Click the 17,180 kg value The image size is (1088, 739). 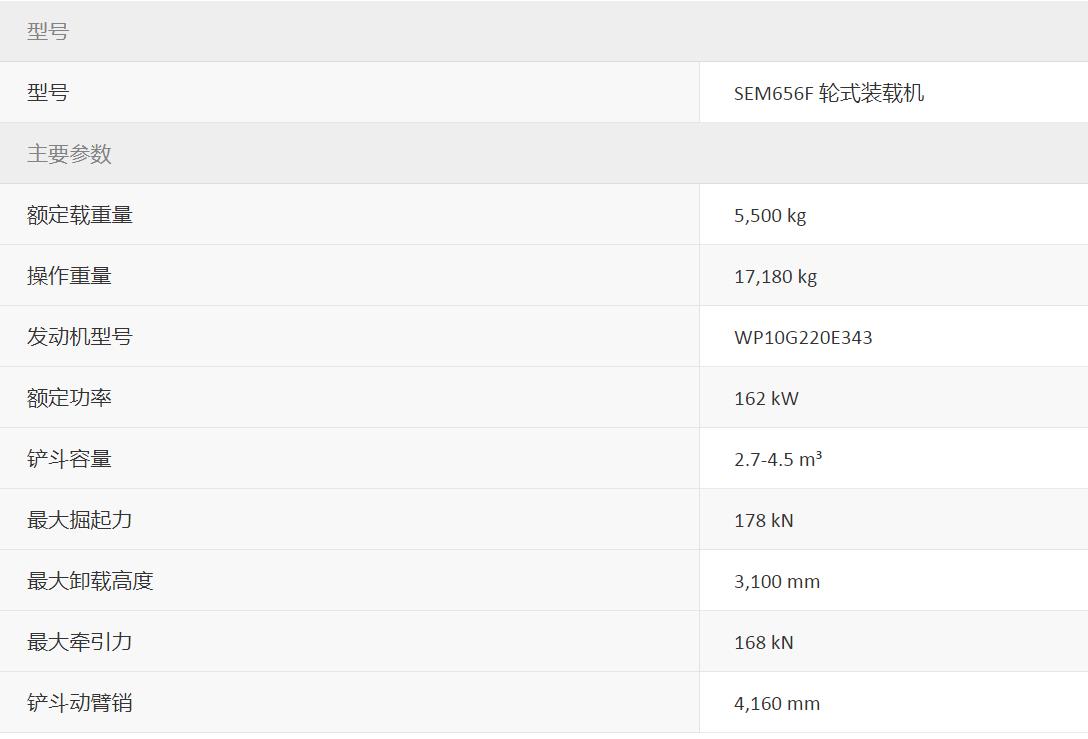775,276
